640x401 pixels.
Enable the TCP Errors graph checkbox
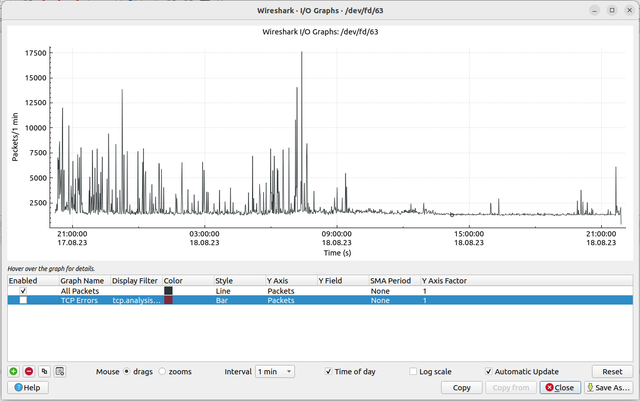[x=23, y=300]
